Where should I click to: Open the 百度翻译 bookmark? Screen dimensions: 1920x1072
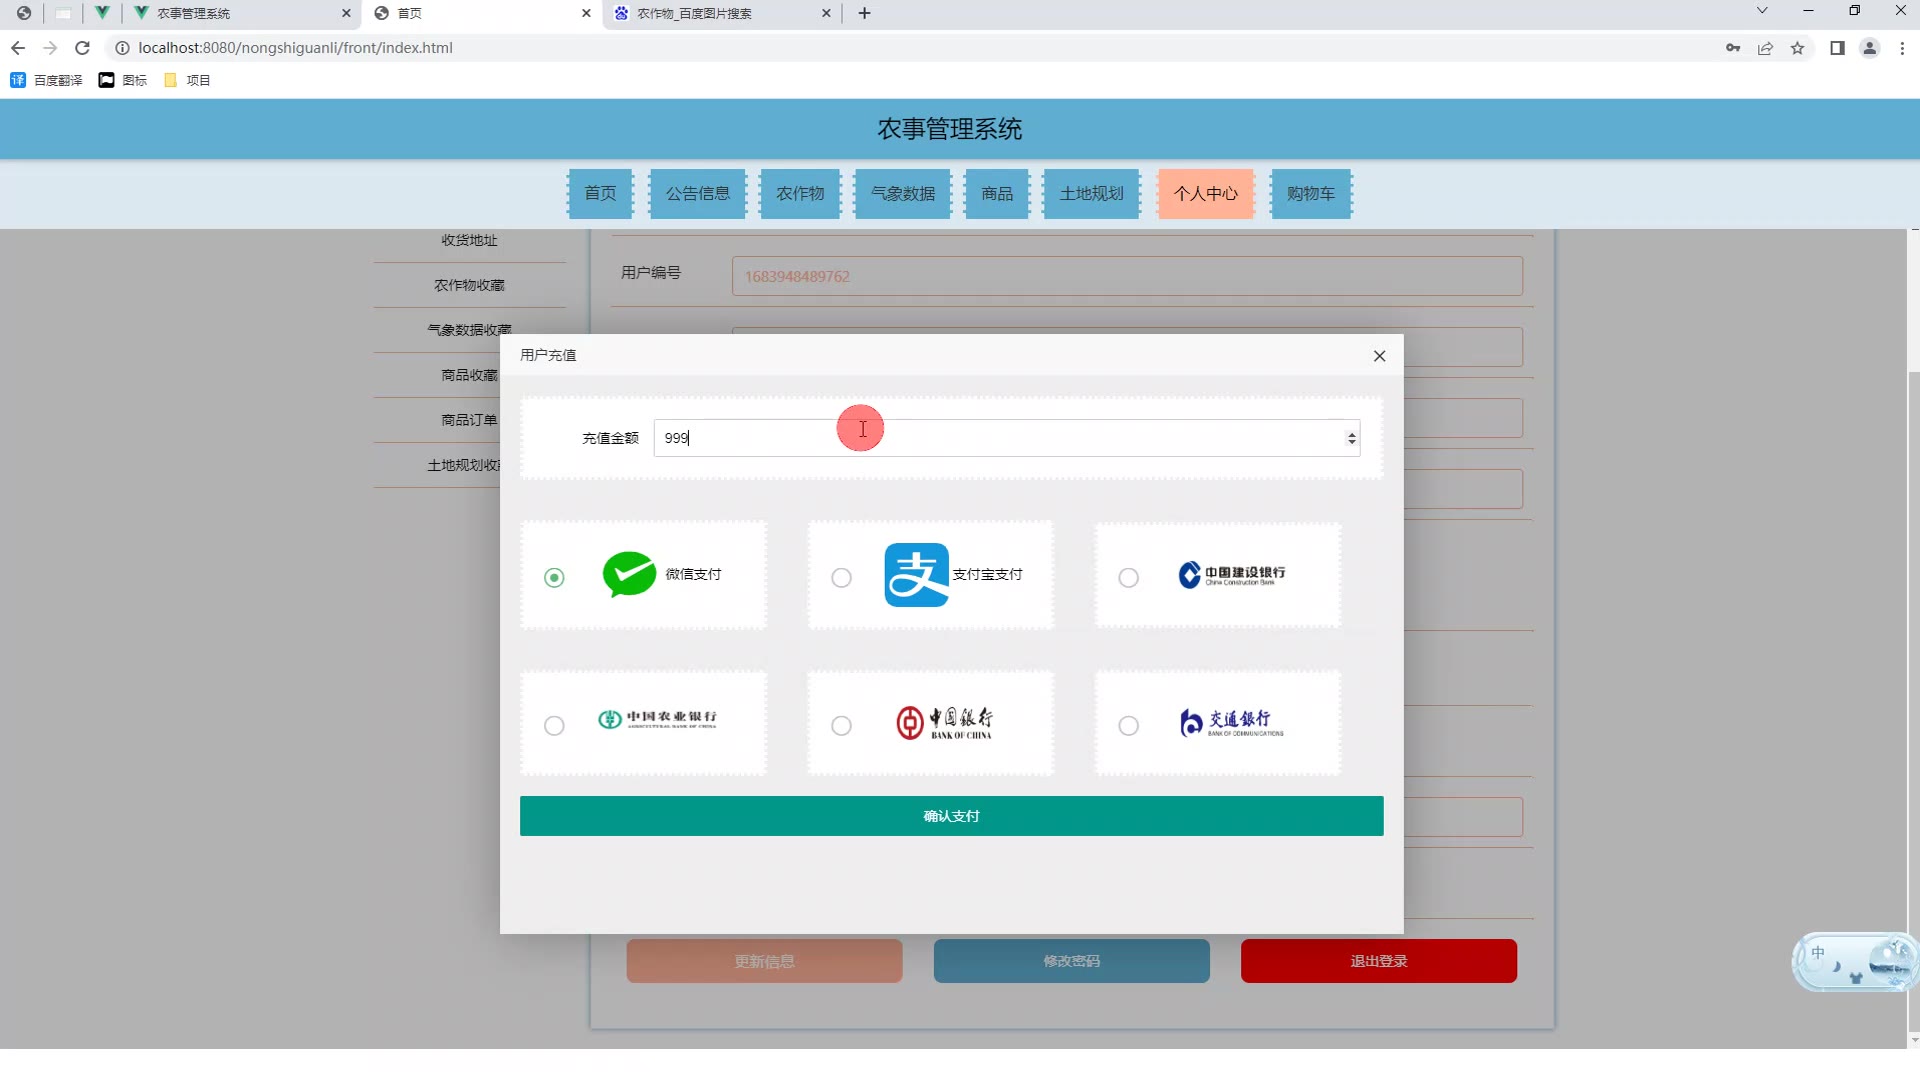click(46, 80)
